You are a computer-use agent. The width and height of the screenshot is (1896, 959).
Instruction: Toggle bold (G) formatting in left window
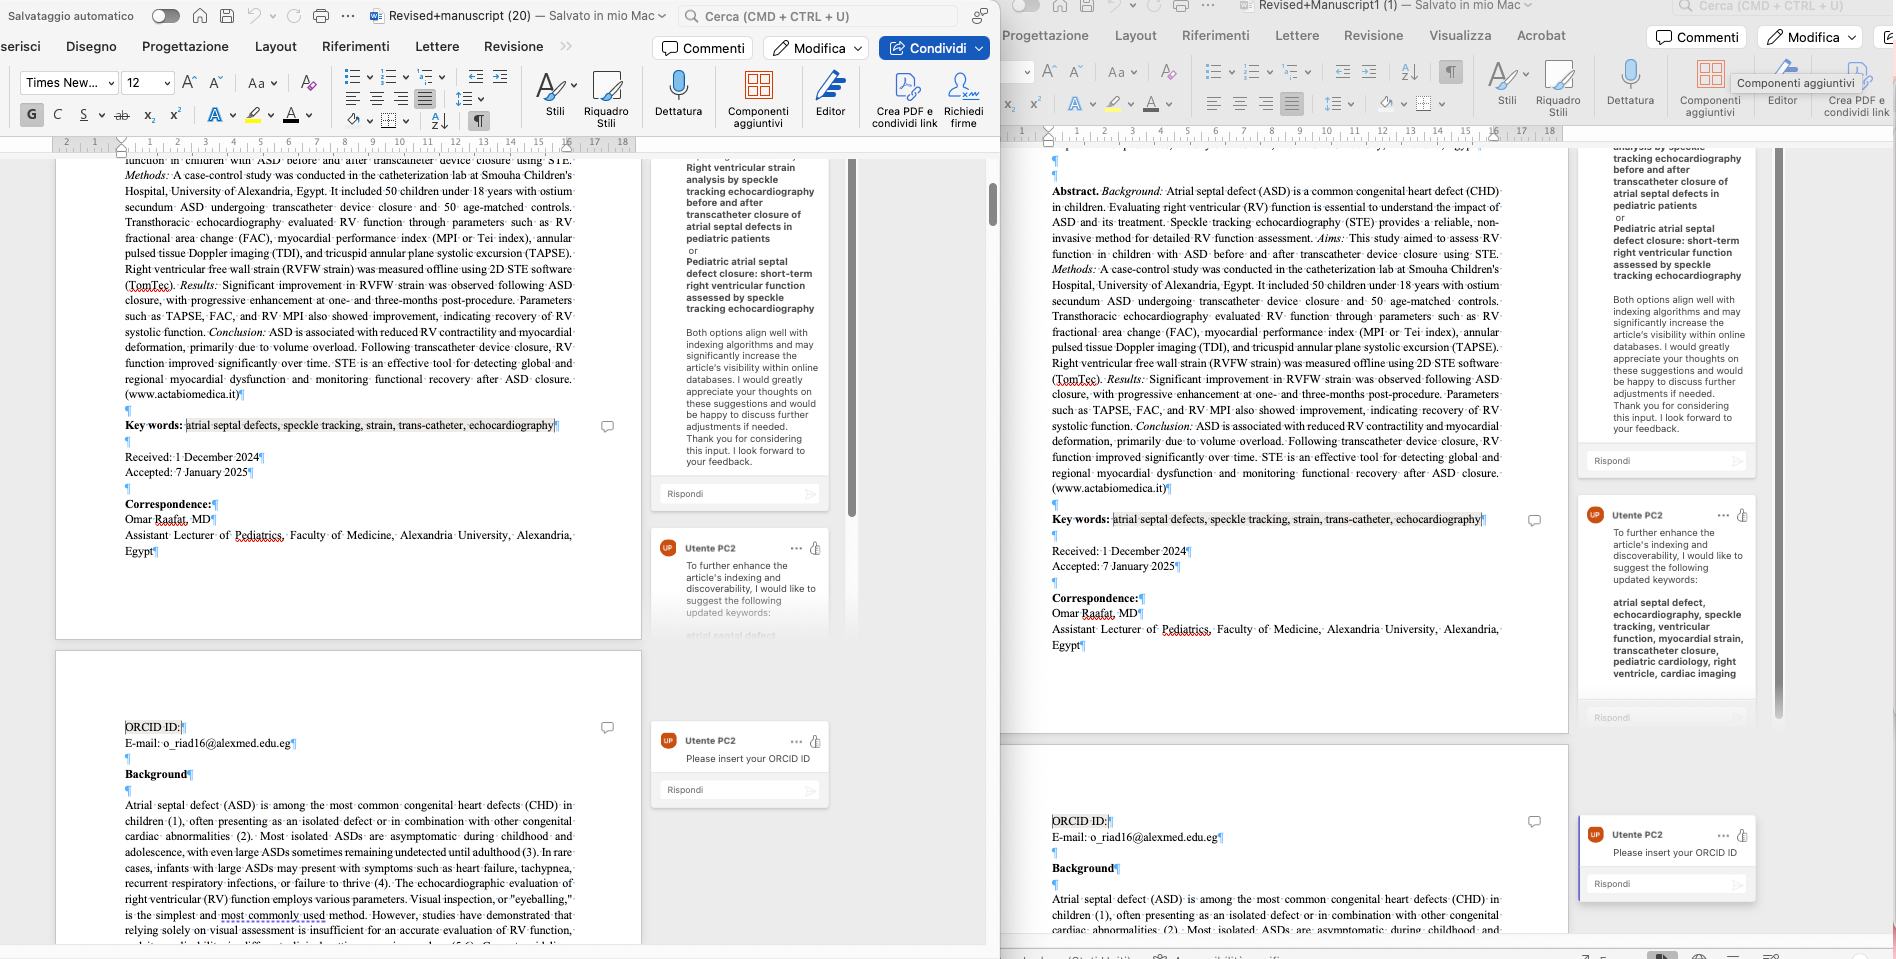tap(32, 115)
